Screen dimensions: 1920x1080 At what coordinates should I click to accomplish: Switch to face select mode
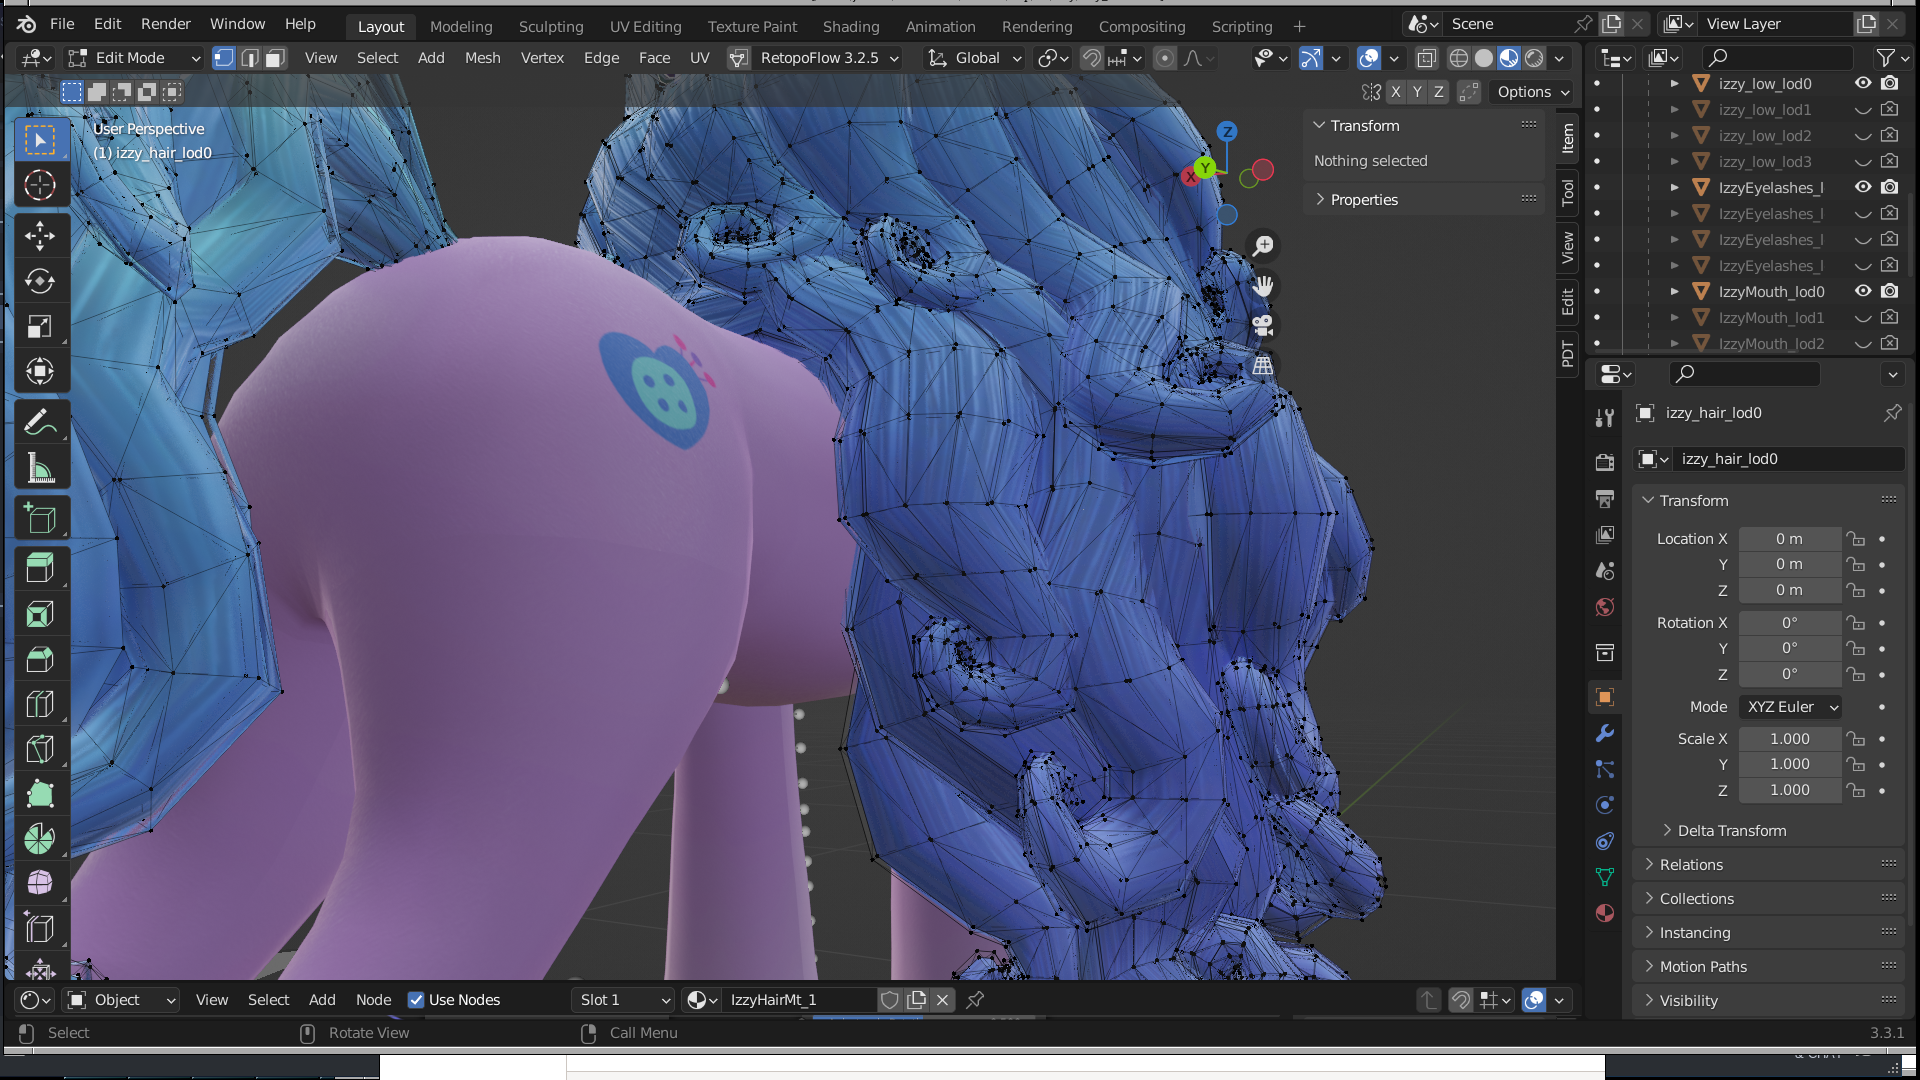275,58
